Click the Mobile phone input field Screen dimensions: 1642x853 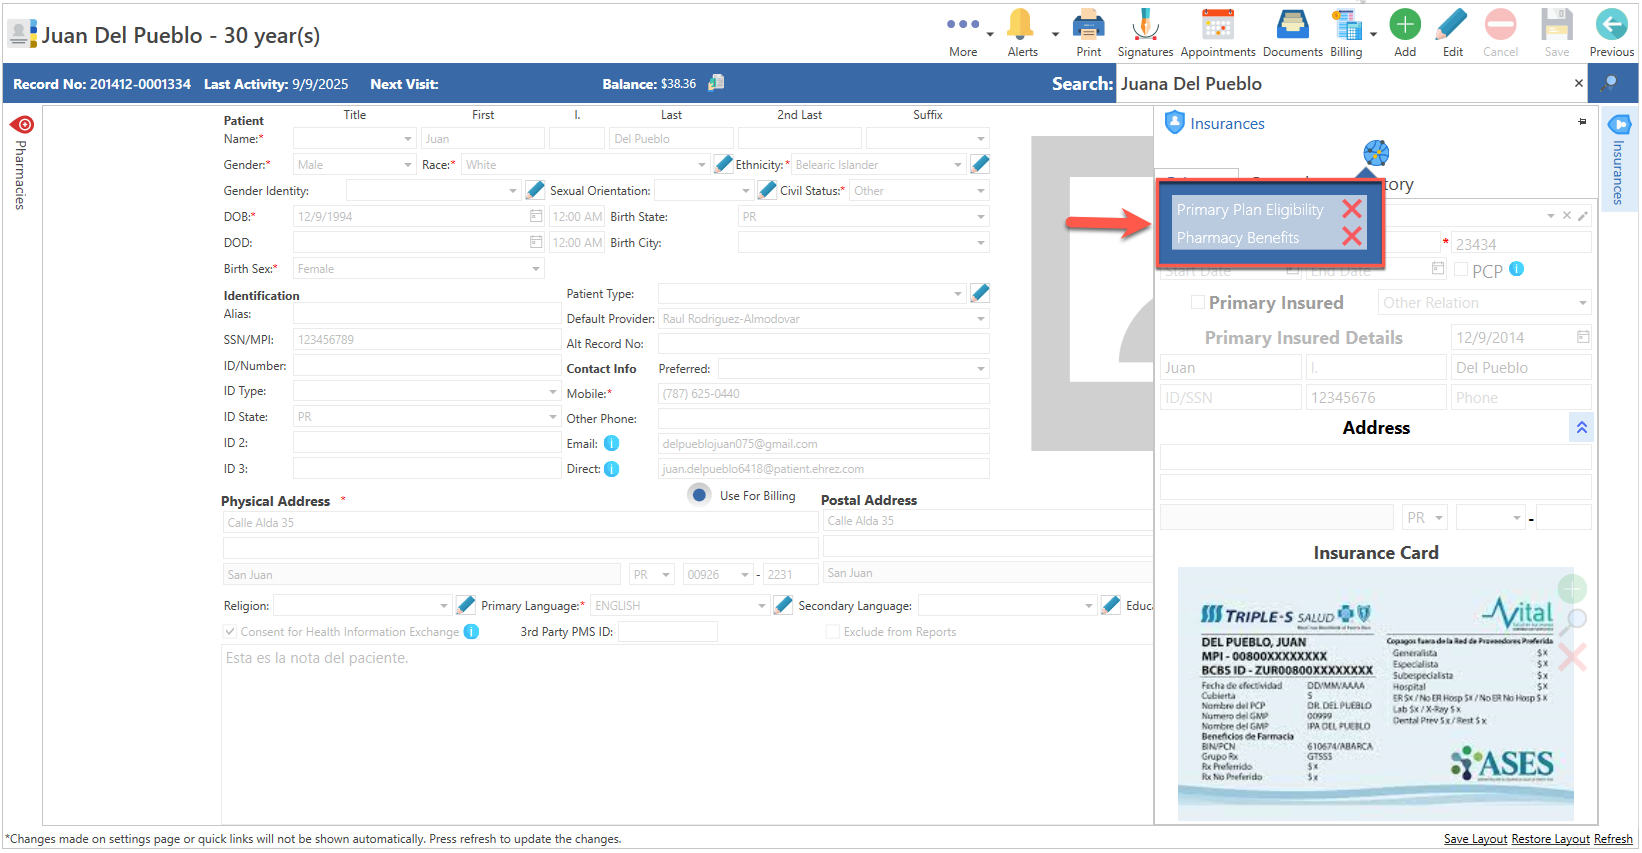(x=824, y=393)
